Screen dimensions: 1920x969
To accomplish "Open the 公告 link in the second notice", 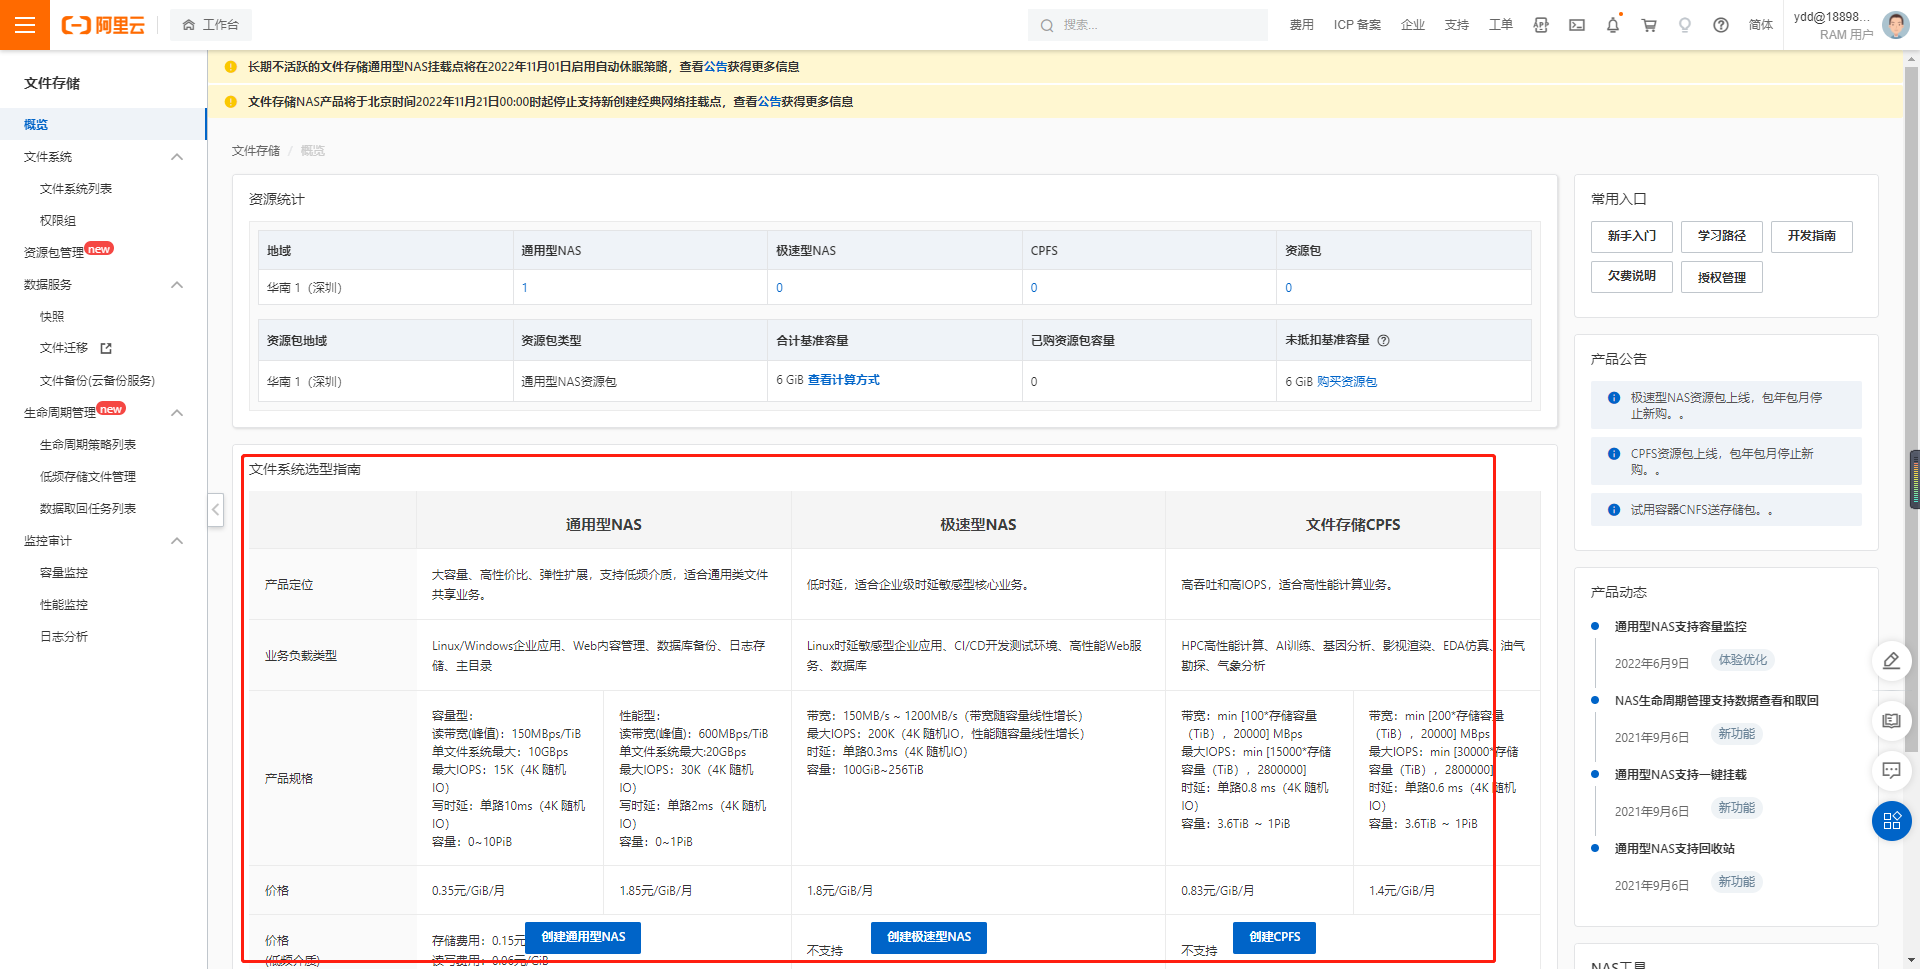I will click(769, 102).
